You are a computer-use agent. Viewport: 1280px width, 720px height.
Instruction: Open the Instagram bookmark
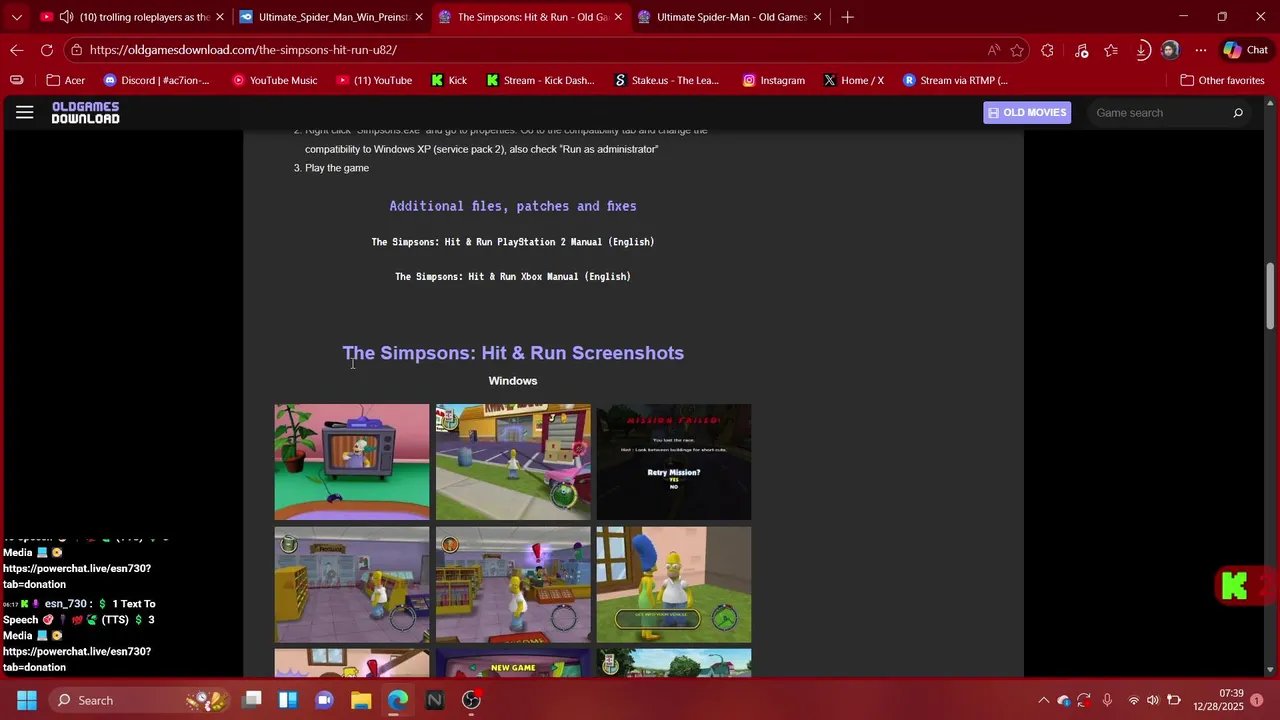click(x=773, y=80)
